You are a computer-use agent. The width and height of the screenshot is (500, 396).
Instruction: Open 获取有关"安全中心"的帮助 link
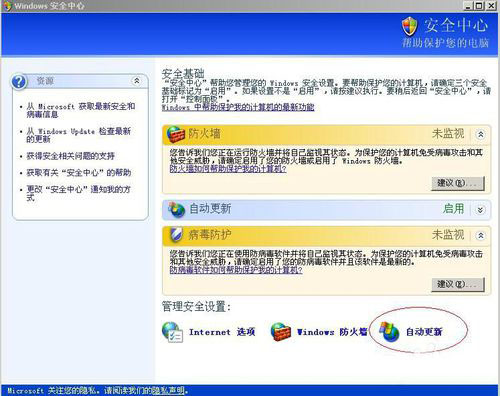coord(79,173)
